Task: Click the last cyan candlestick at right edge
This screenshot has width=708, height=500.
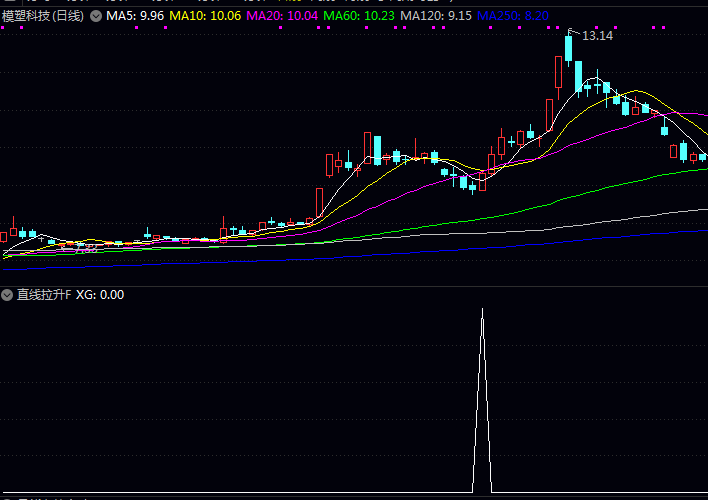Action: click(x=703, y=156)
